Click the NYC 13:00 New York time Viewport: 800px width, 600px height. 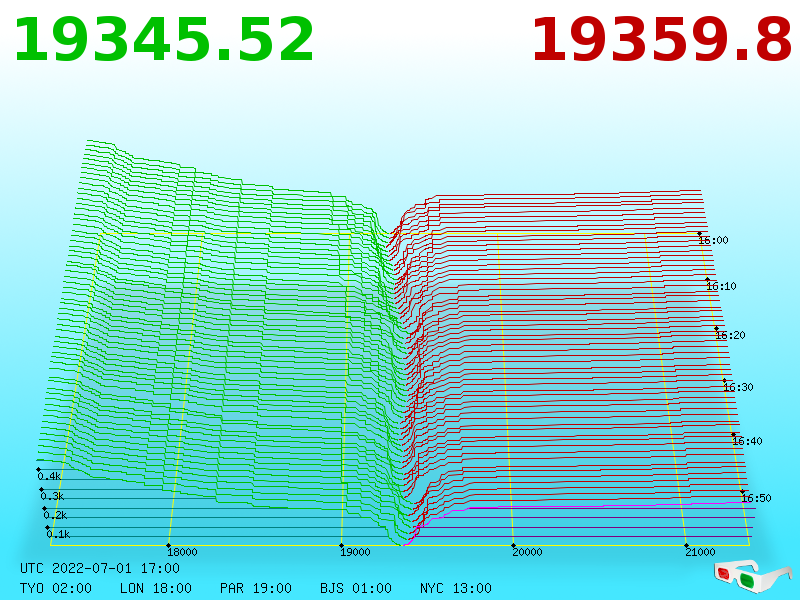pos(456,588)
